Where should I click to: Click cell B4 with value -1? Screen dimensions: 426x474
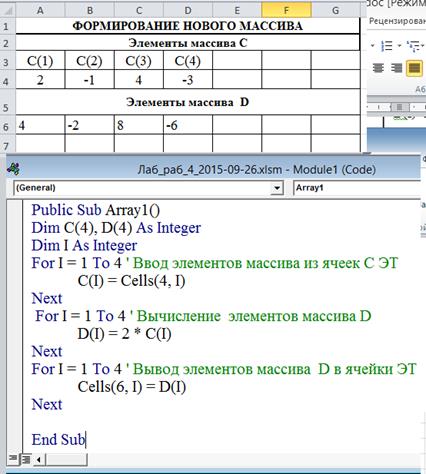89,80
